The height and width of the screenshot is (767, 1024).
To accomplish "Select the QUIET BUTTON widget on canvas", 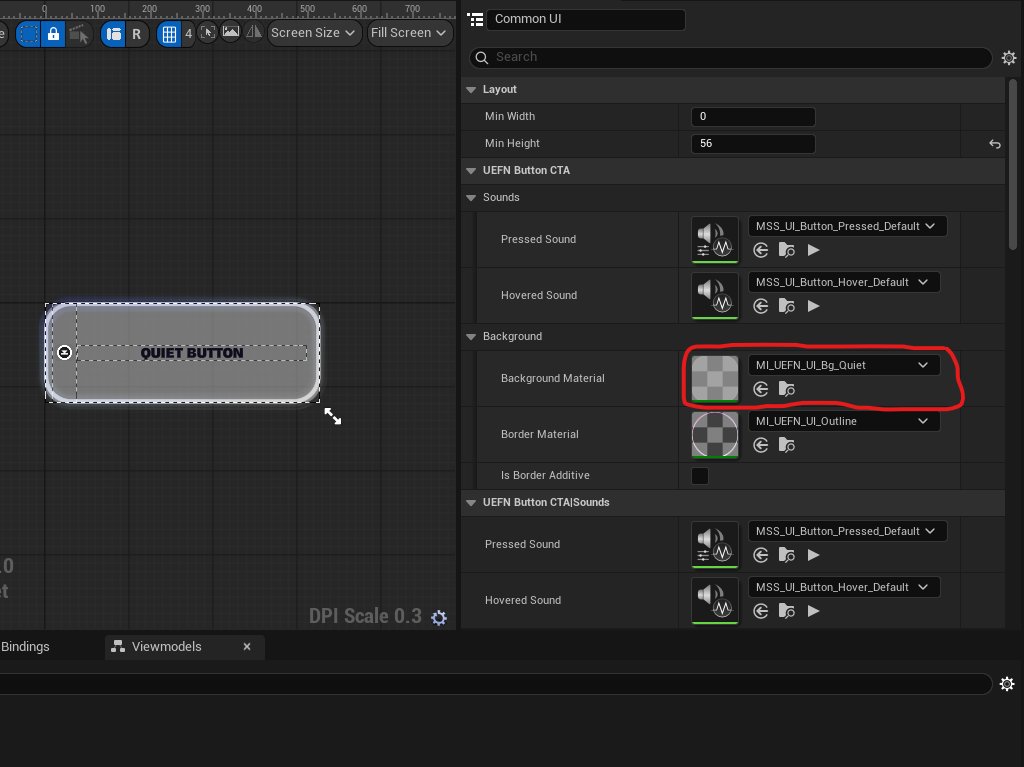I will coord(182,353).
